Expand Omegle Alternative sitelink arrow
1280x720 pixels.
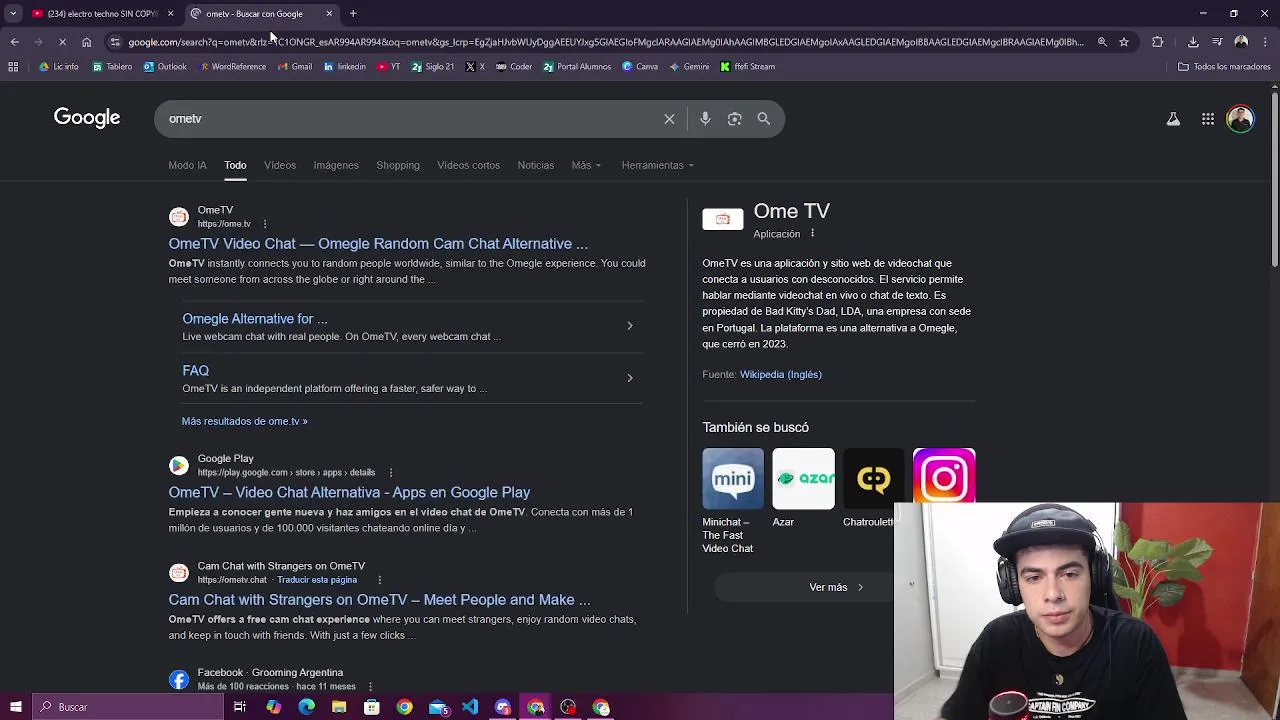(629, 326)
